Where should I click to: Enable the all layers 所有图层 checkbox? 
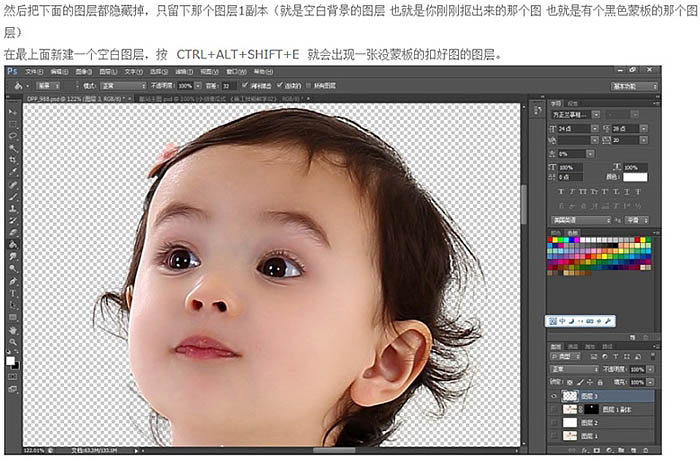pos(308,85)
